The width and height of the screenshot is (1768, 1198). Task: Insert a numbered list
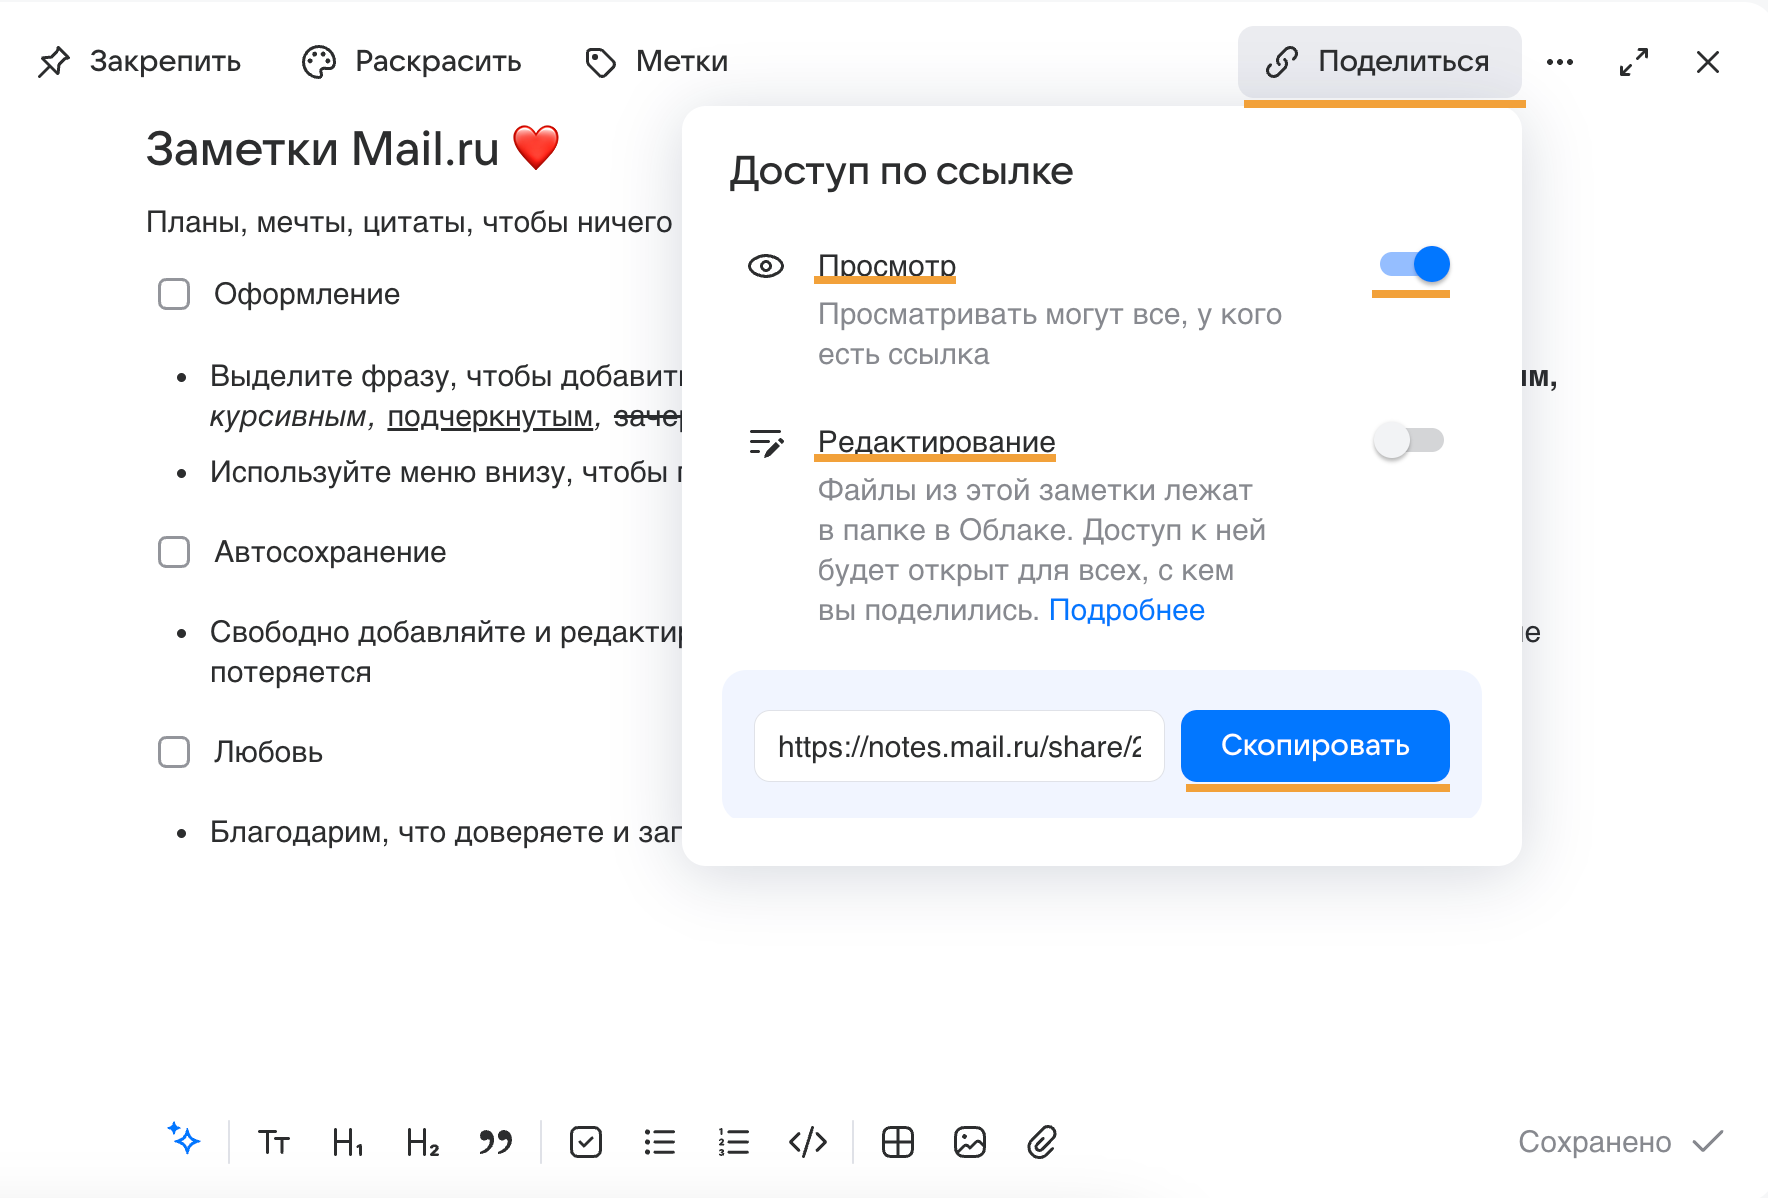pyautogui.click(x=734, y=1142)
